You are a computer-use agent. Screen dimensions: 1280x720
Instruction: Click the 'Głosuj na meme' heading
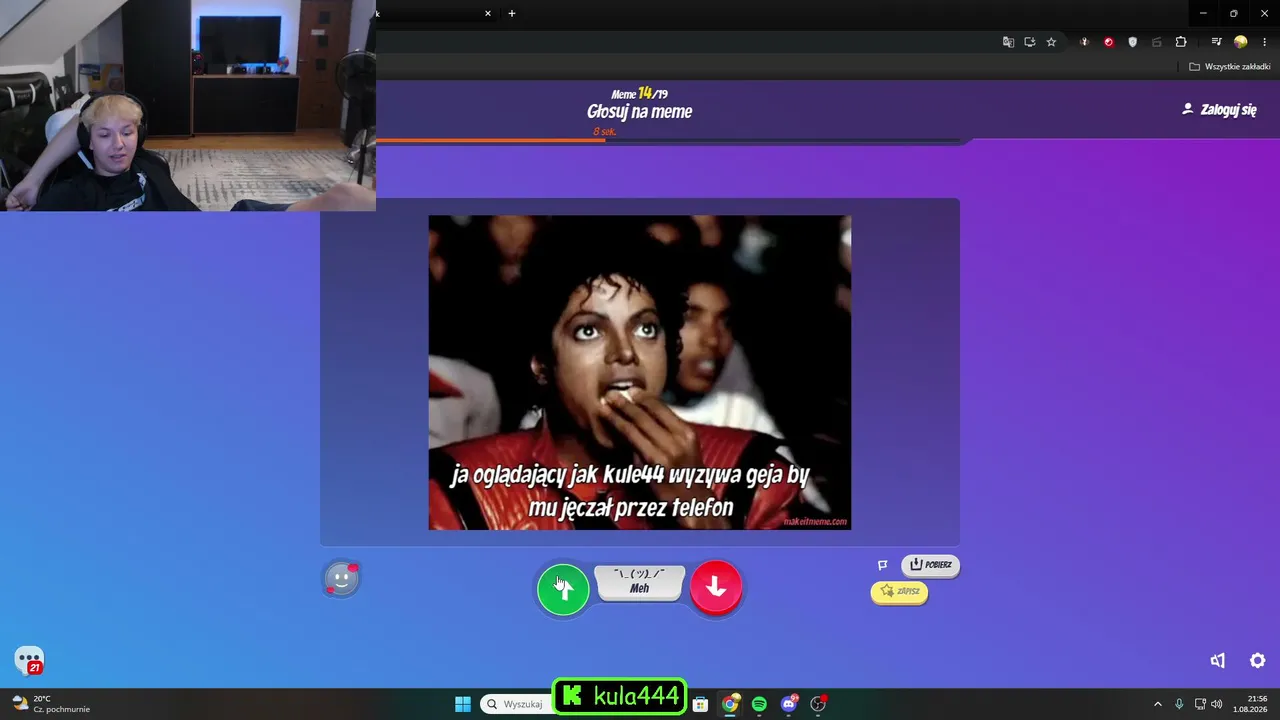point(640,112)
